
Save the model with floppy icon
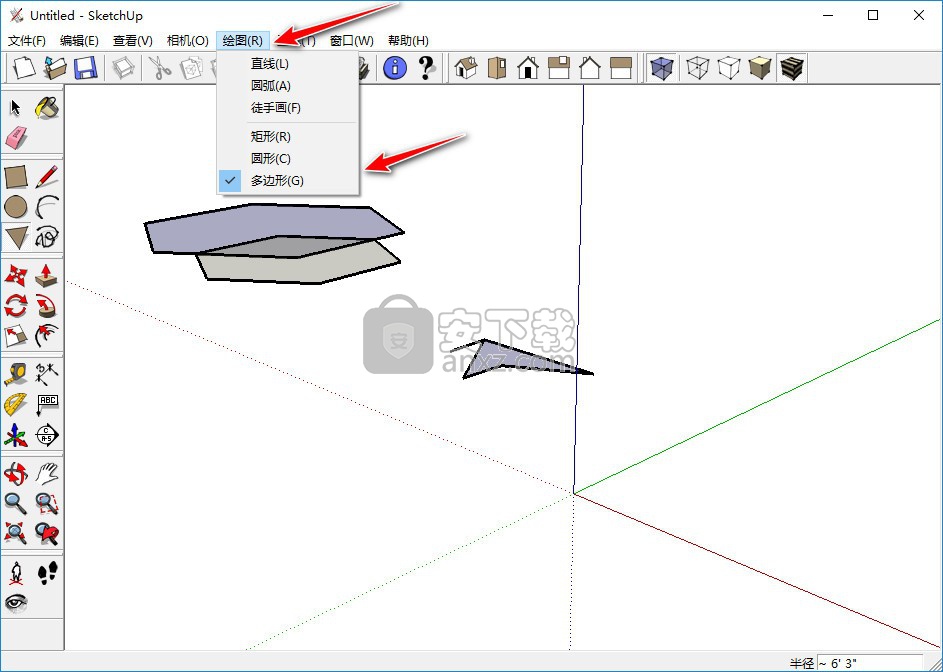click(x=85, y=67)
